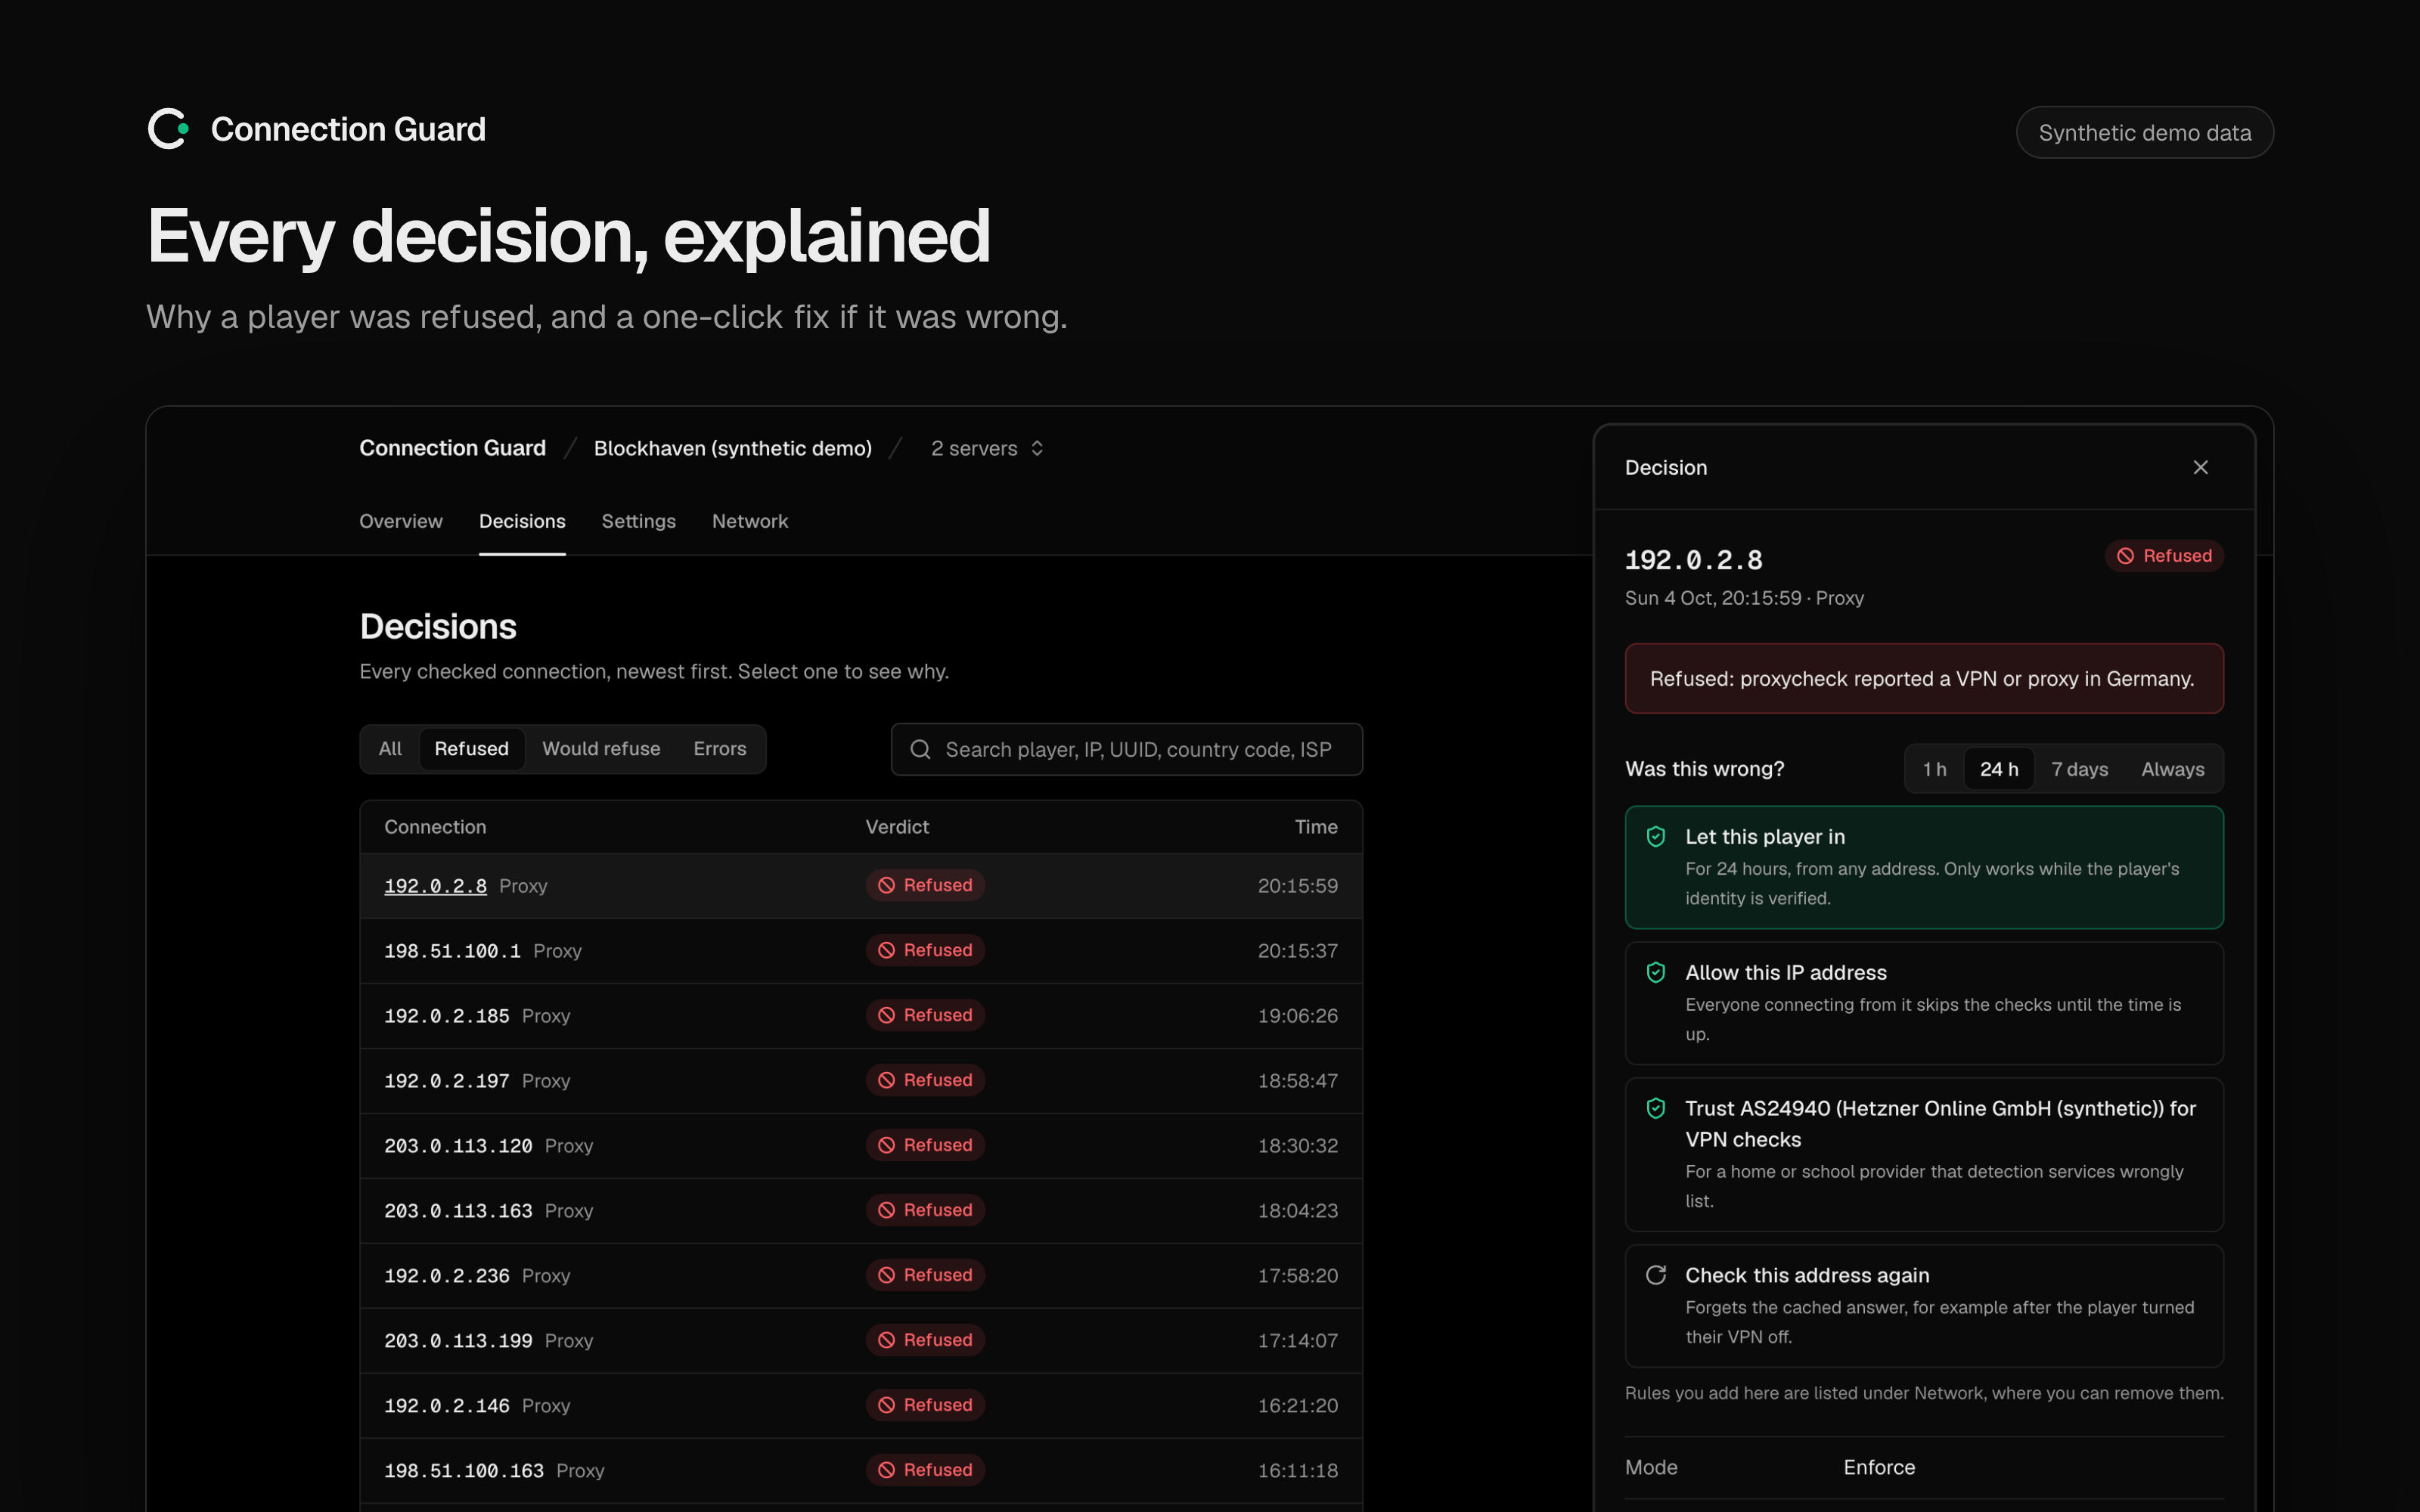The width and height of the screenshot is (2420, 1512).
Task: Go to the Network tab
Action: (x=750, y=521)
